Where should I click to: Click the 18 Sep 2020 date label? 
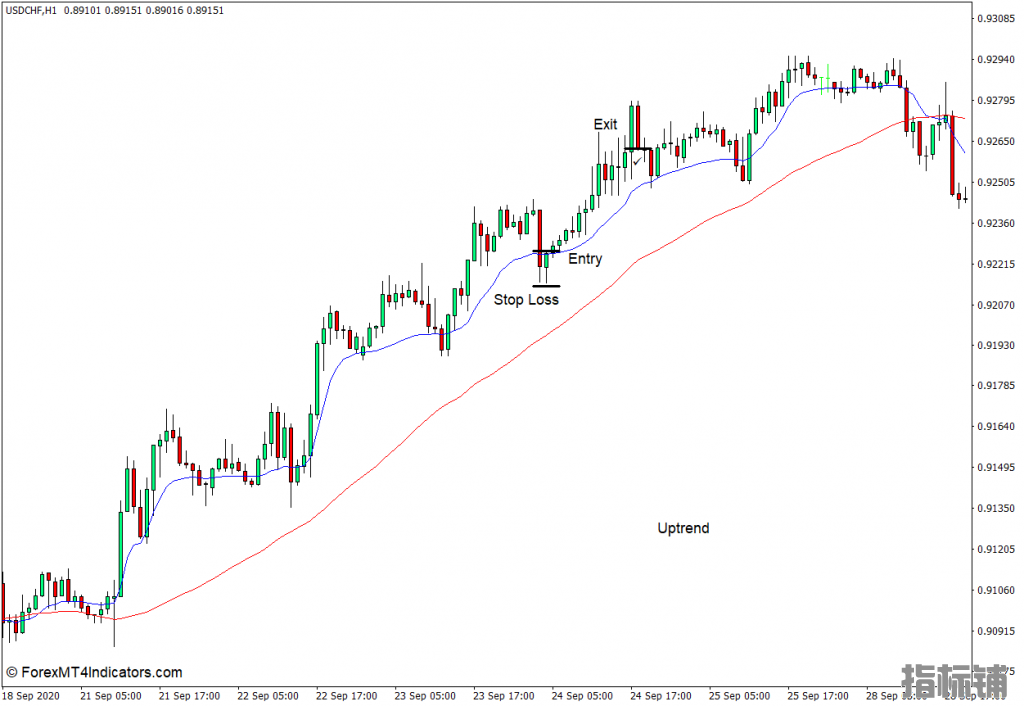[30, 695]
